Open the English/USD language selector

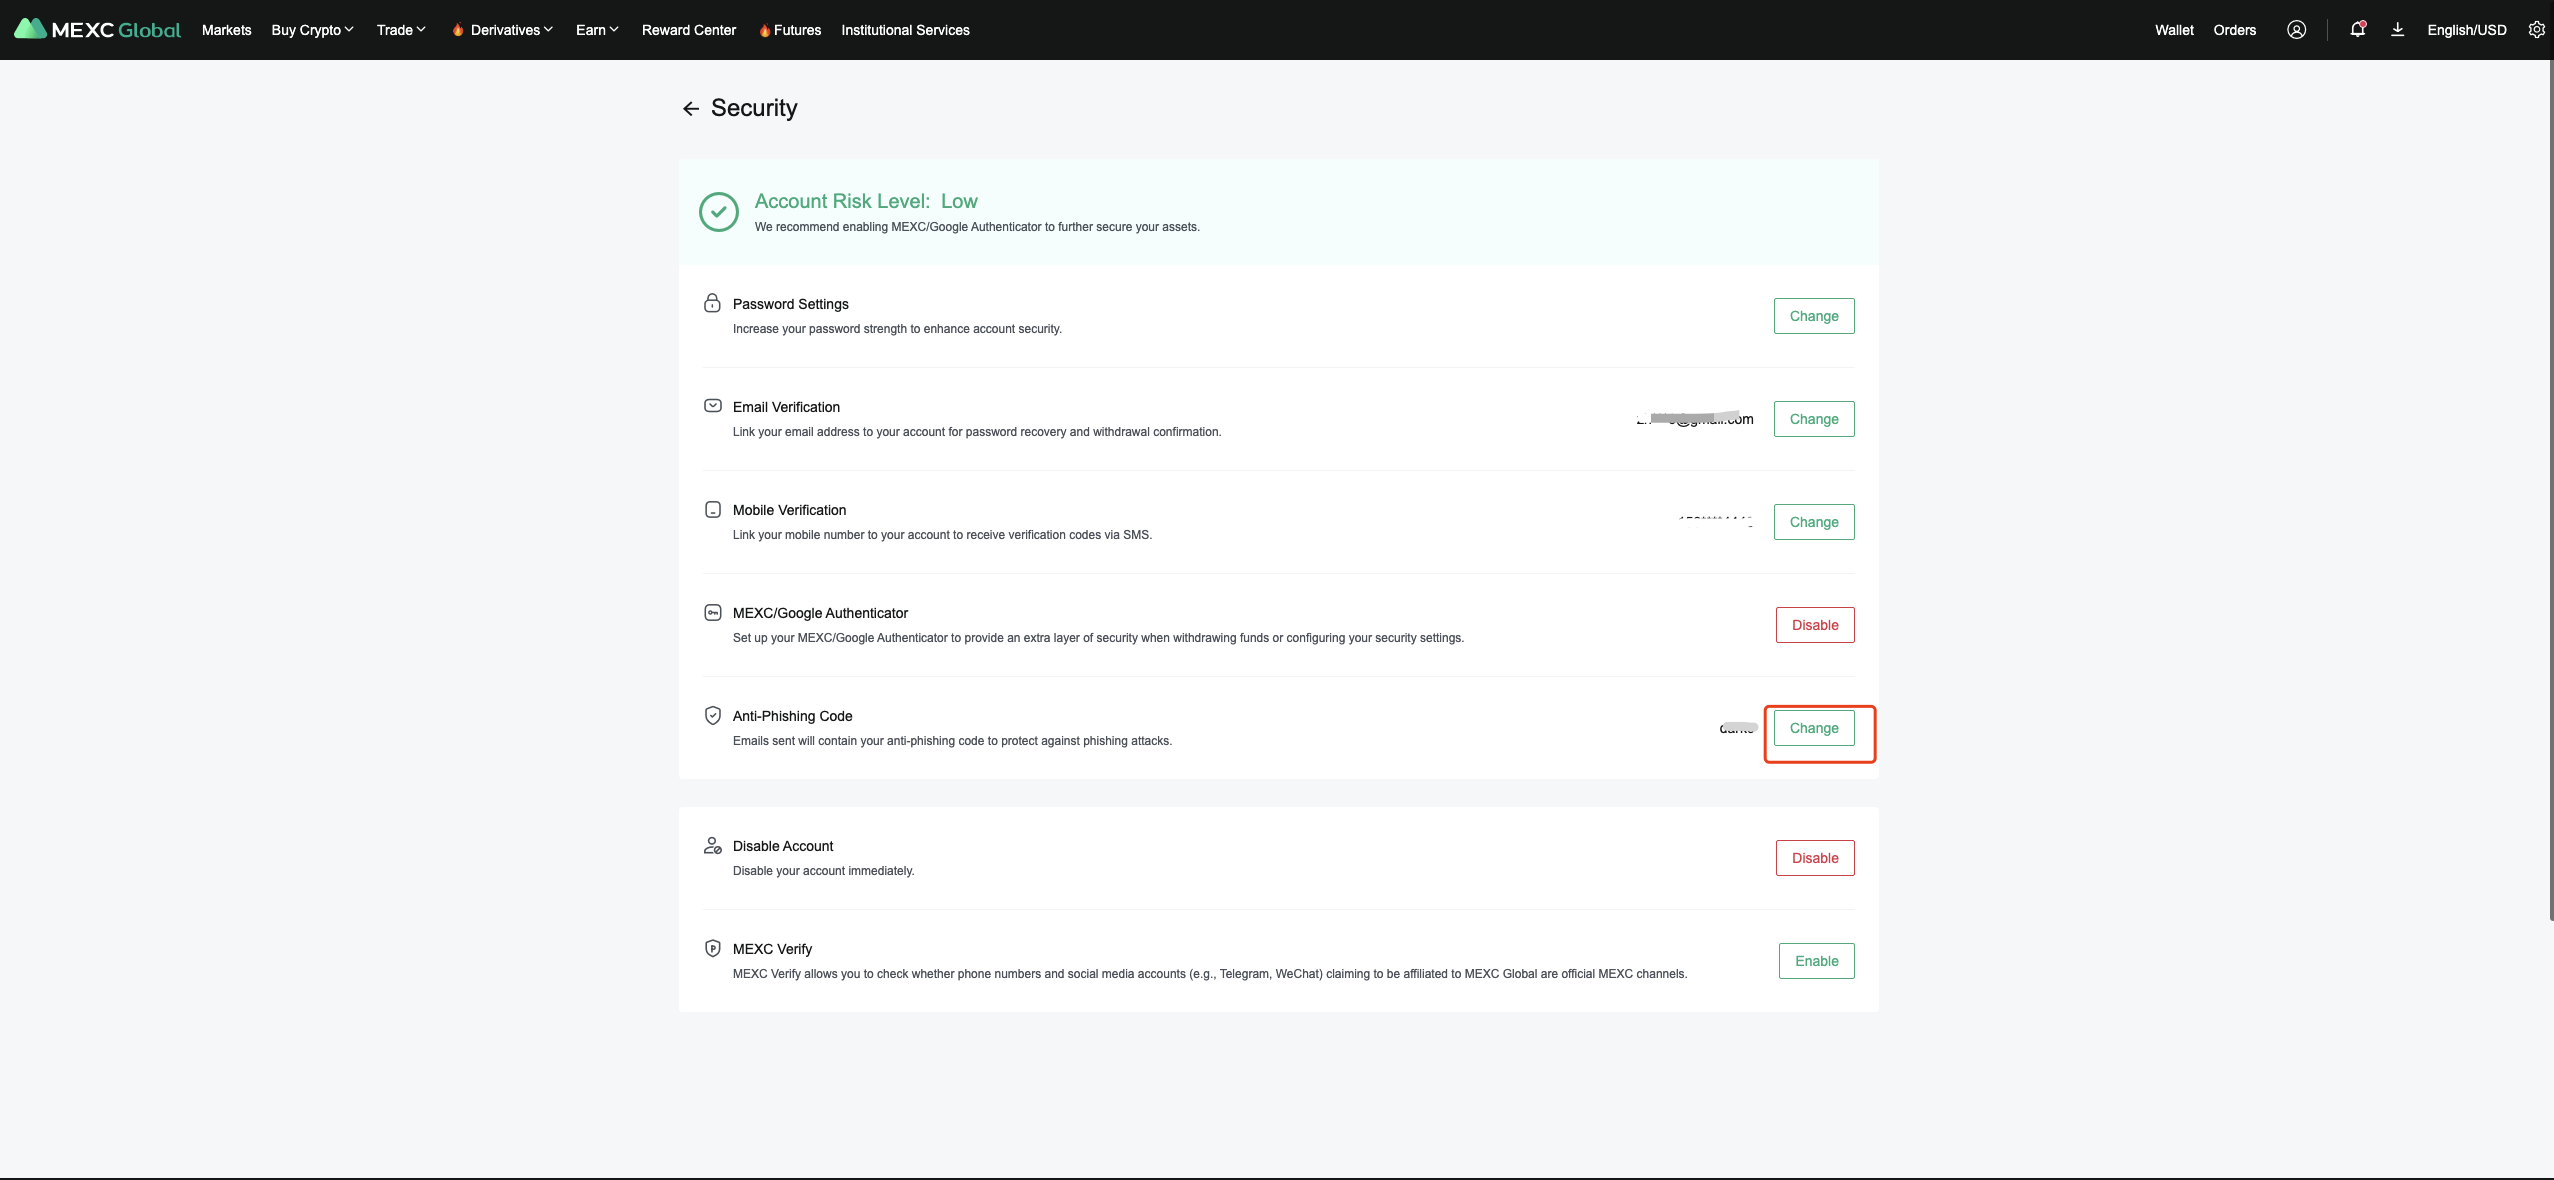coord(2466,30)
